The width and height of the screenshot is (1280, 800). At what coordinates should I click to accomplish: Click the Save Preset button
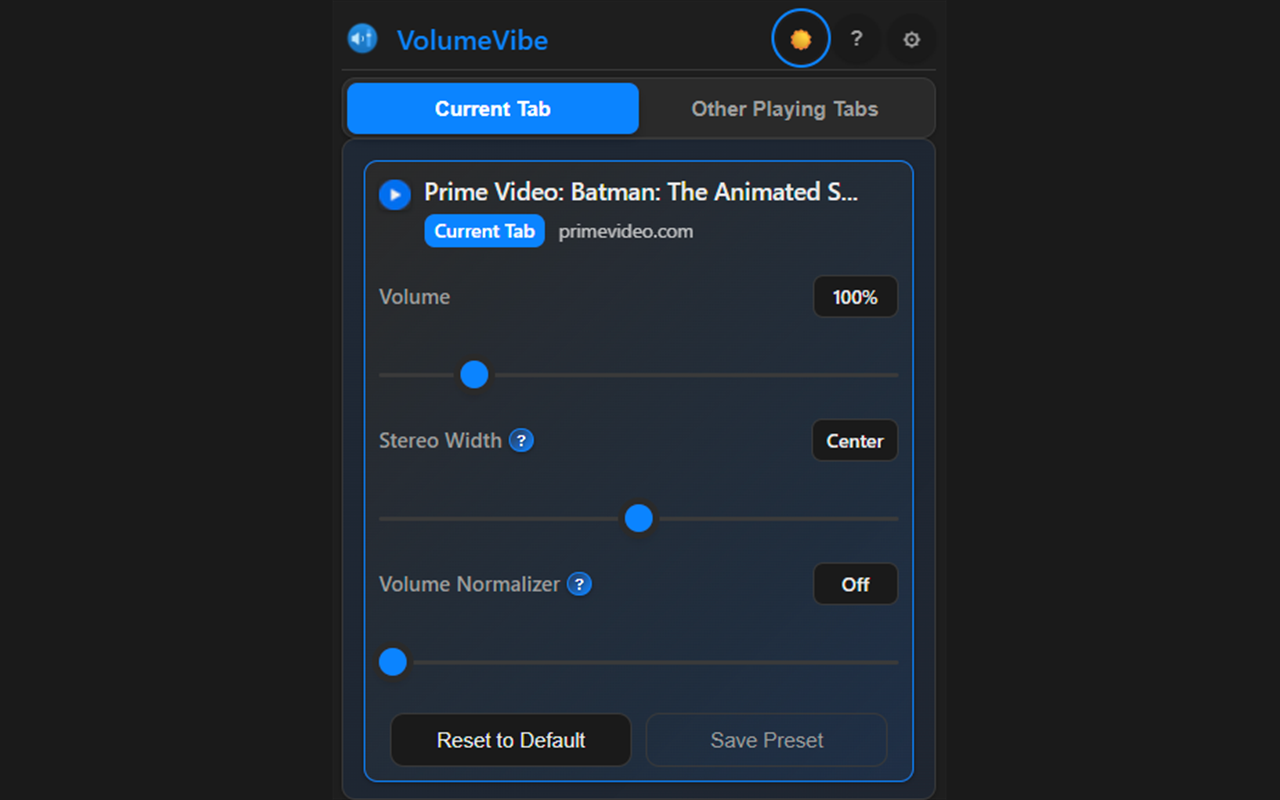point(767,740)
